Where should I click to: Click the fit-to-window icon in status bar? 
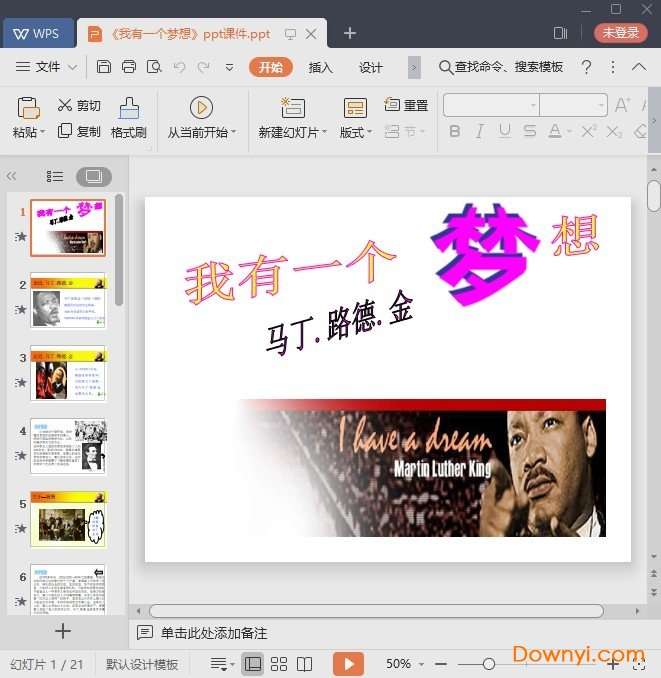pyautogui.click(x=639, y=664)
